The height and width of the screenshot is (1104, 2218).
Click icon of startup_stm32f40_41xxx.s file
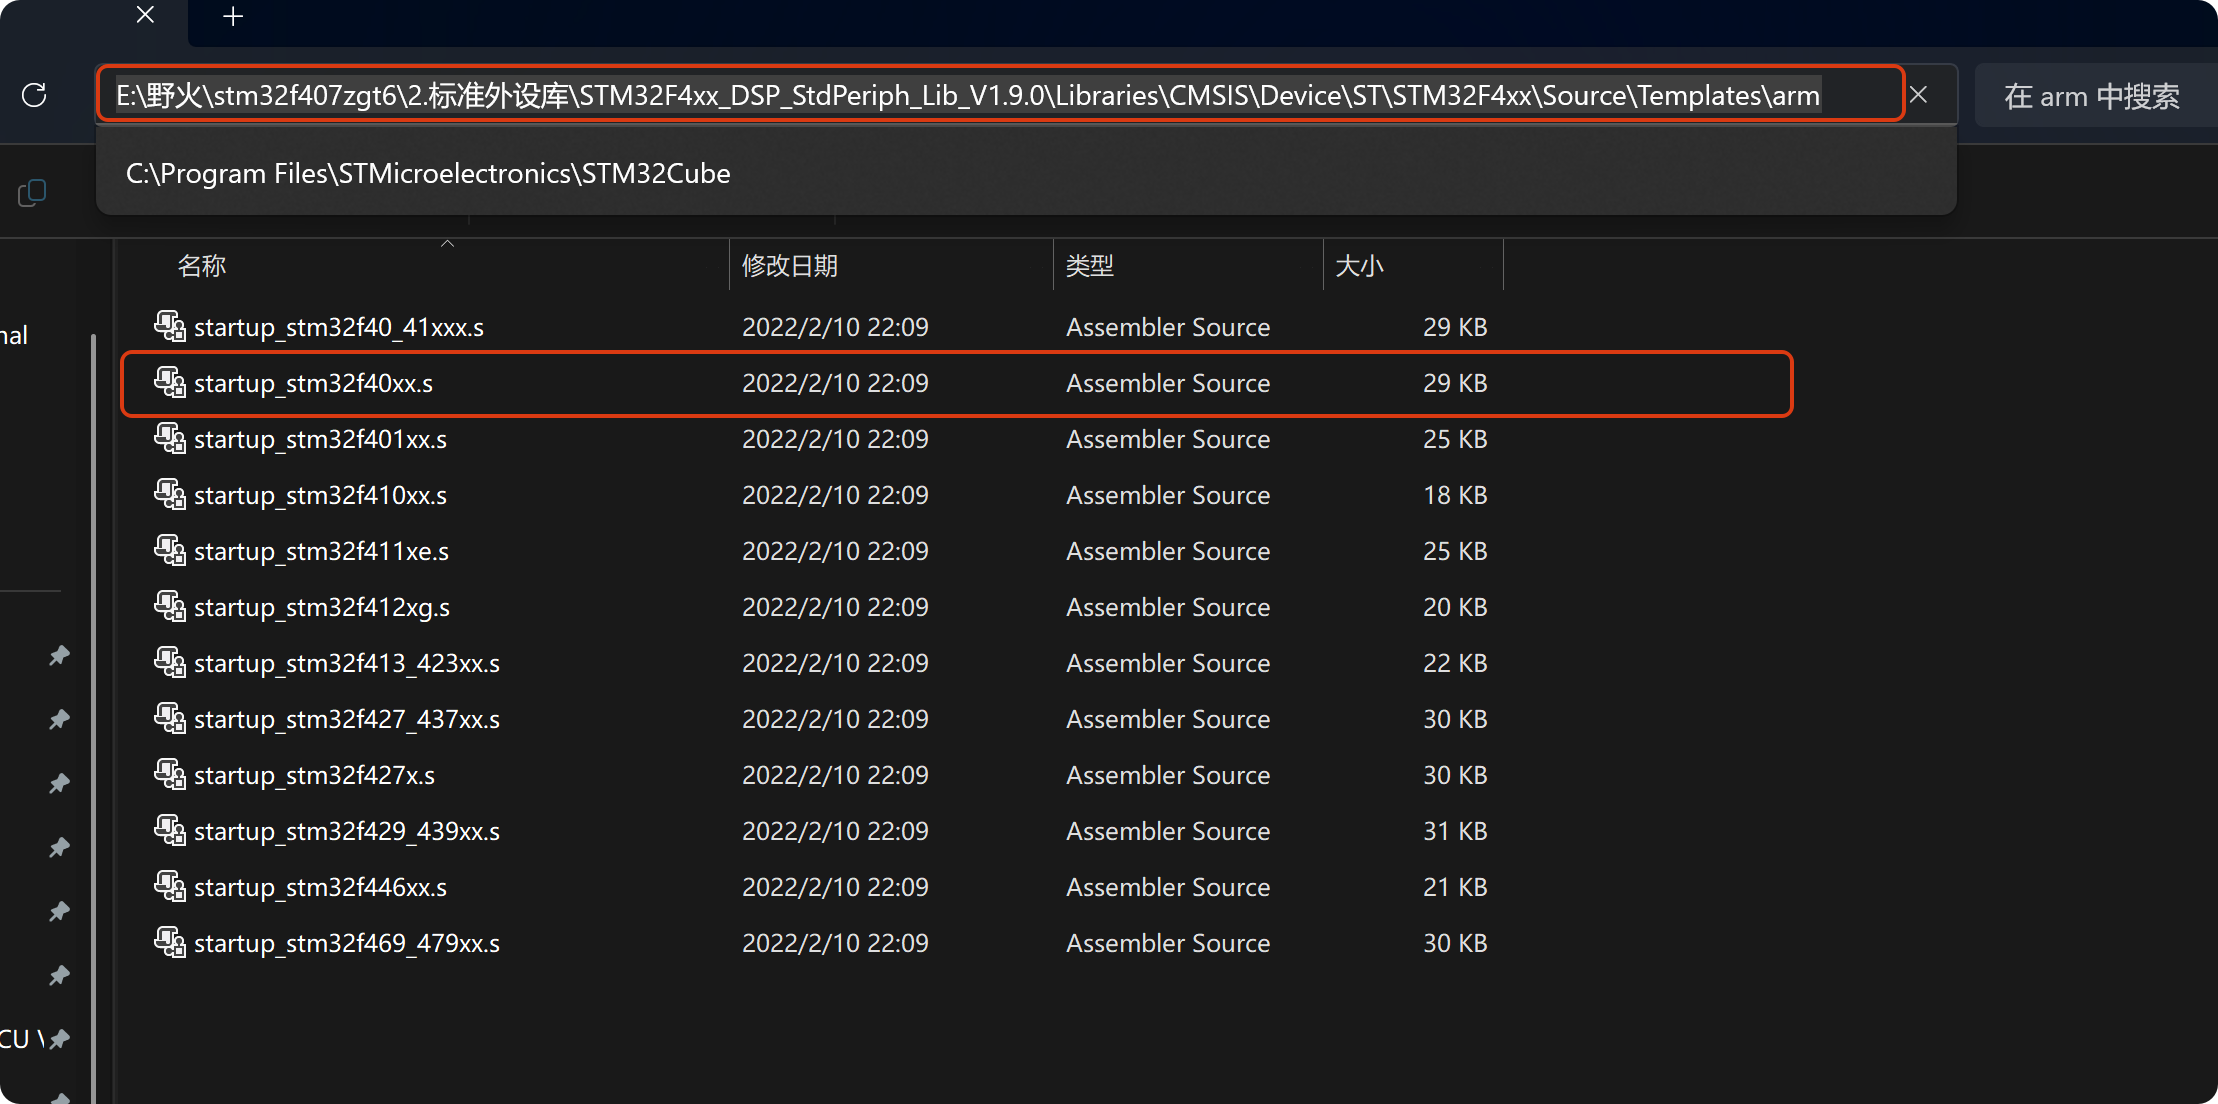pos(169,326)
